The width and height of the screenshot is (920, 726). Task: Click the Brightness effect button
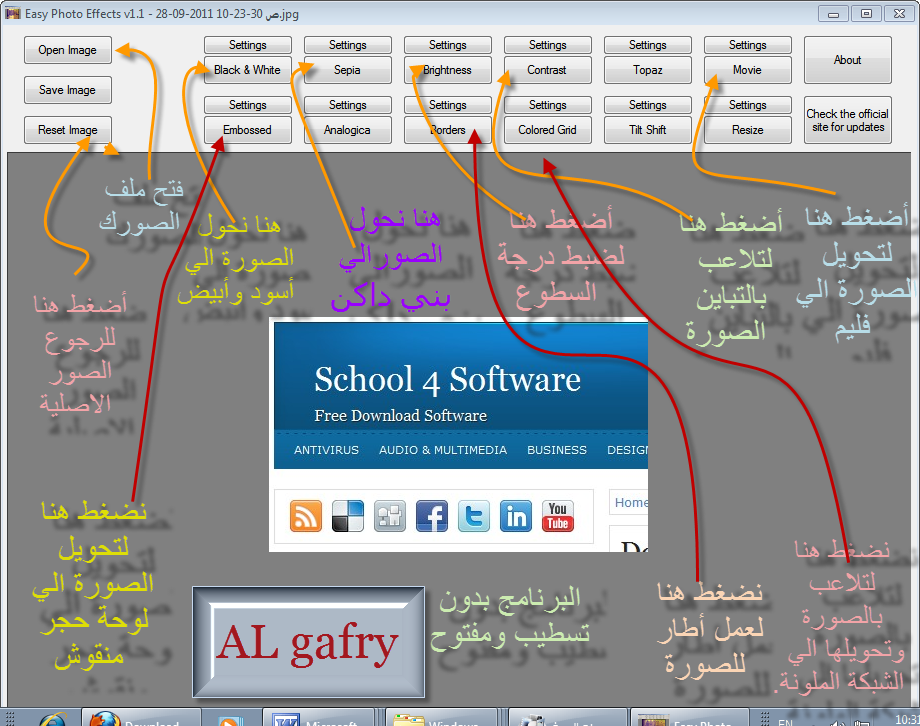tap(448, 70)
